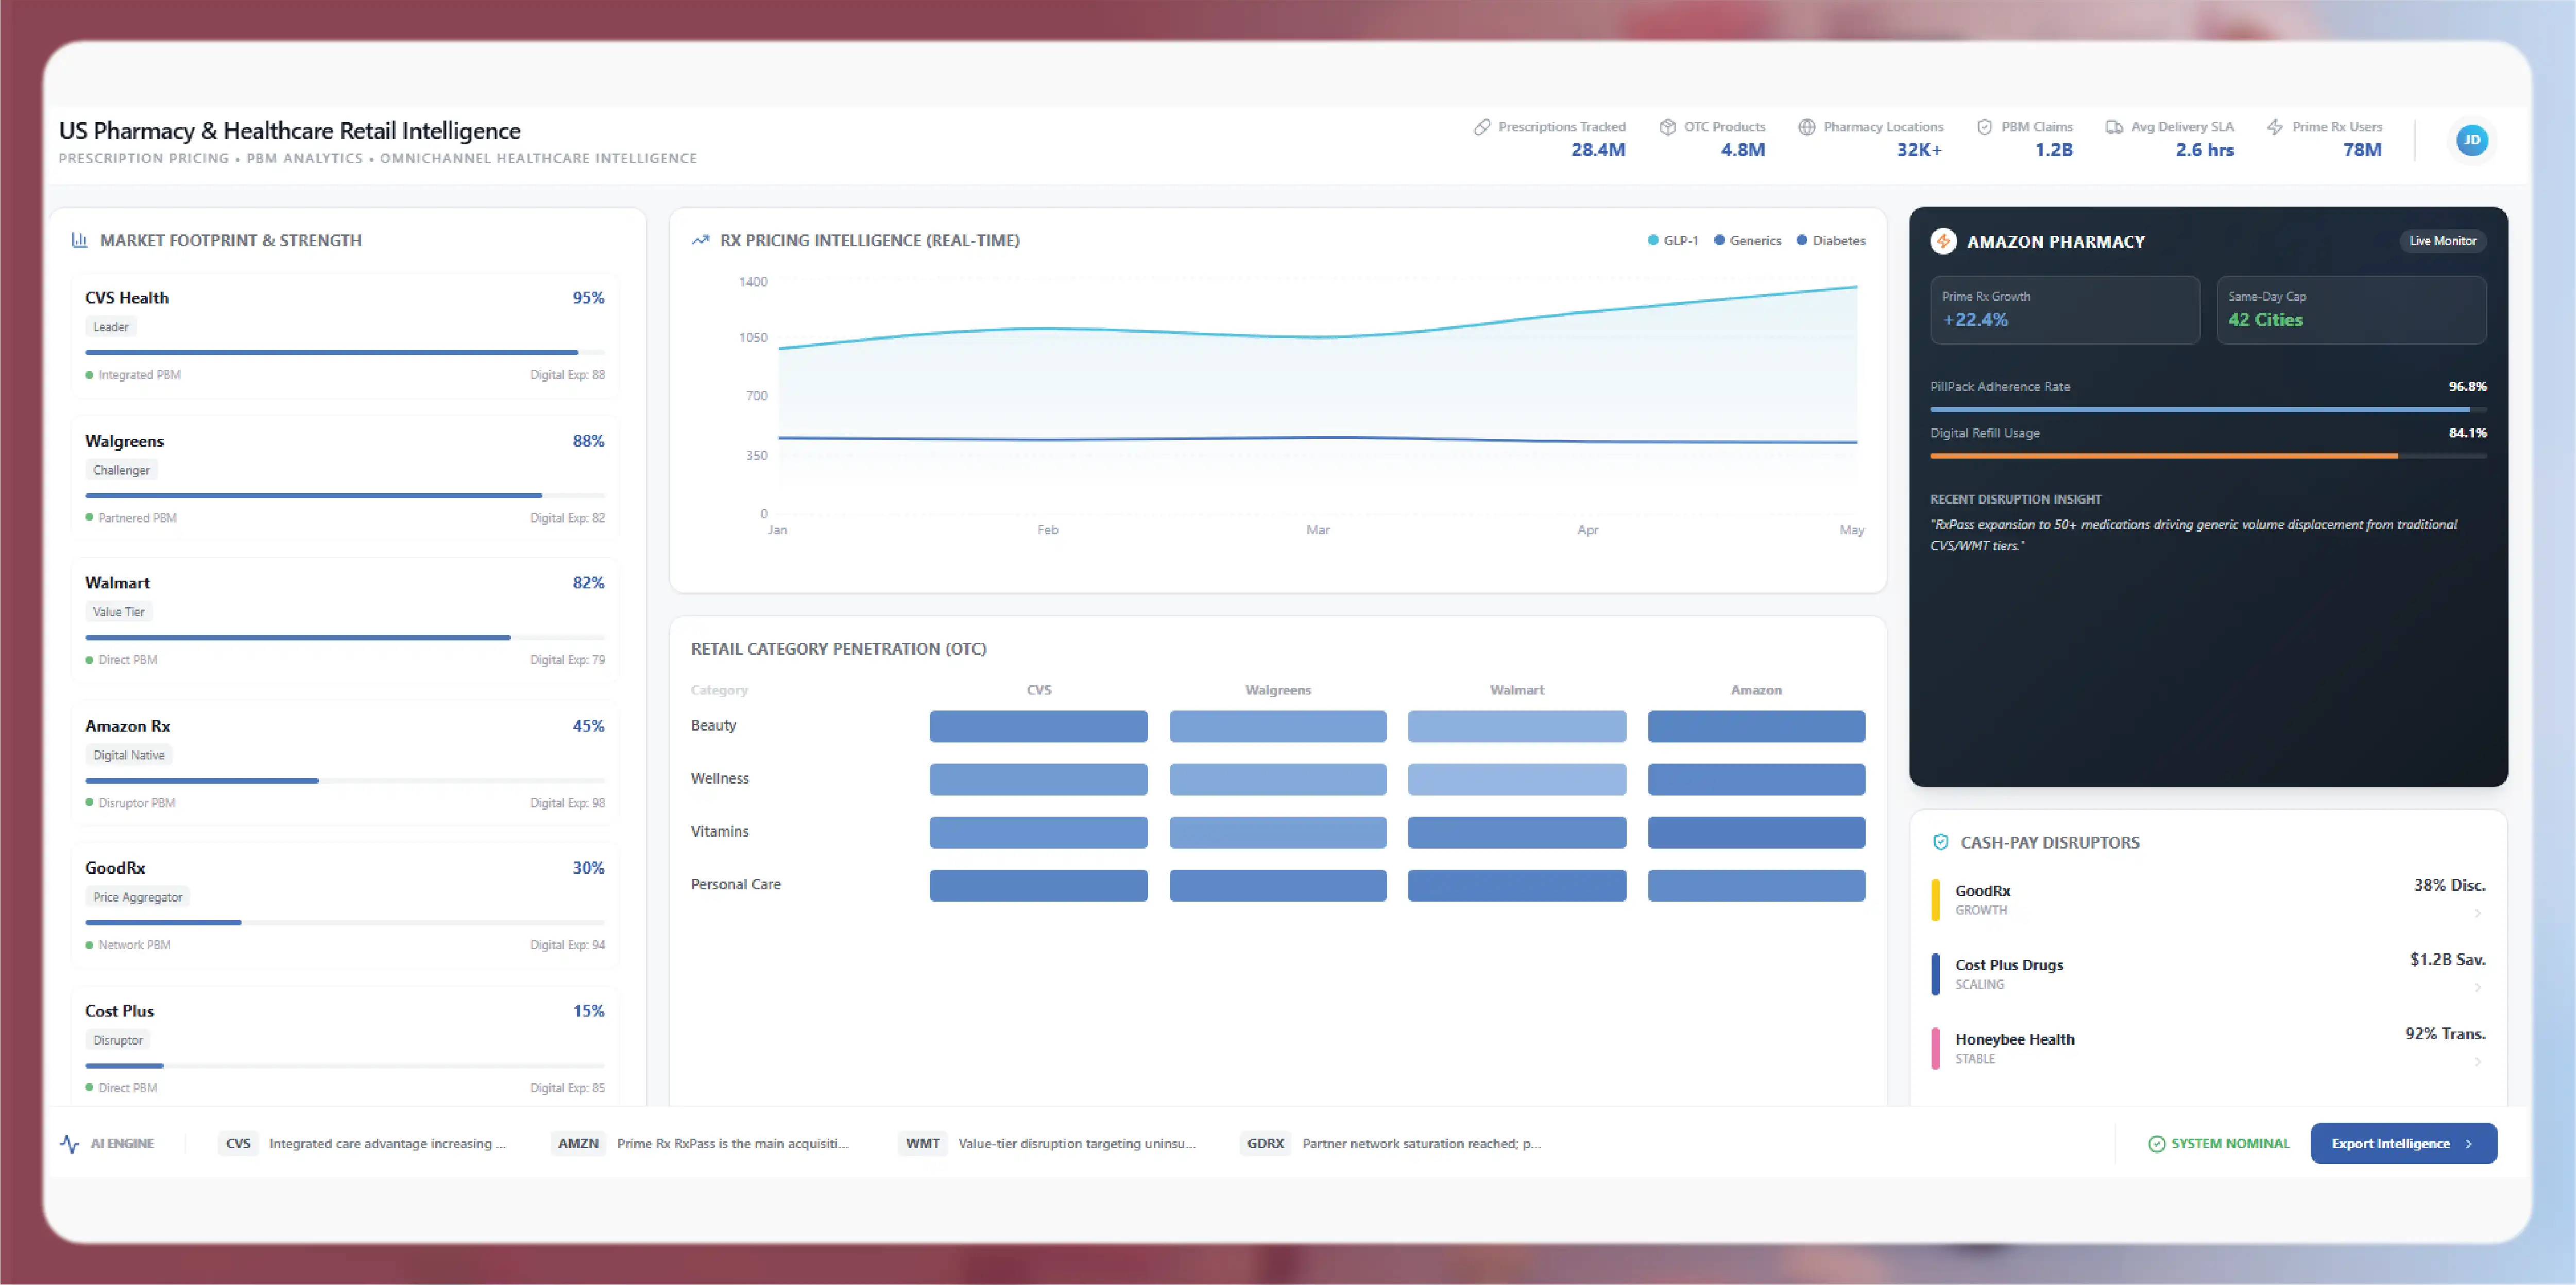This screenshot has width=2576, height=1285.
Task: Click the Same-Day Cap 42 Cities card
Action: tap(2351, 310)
